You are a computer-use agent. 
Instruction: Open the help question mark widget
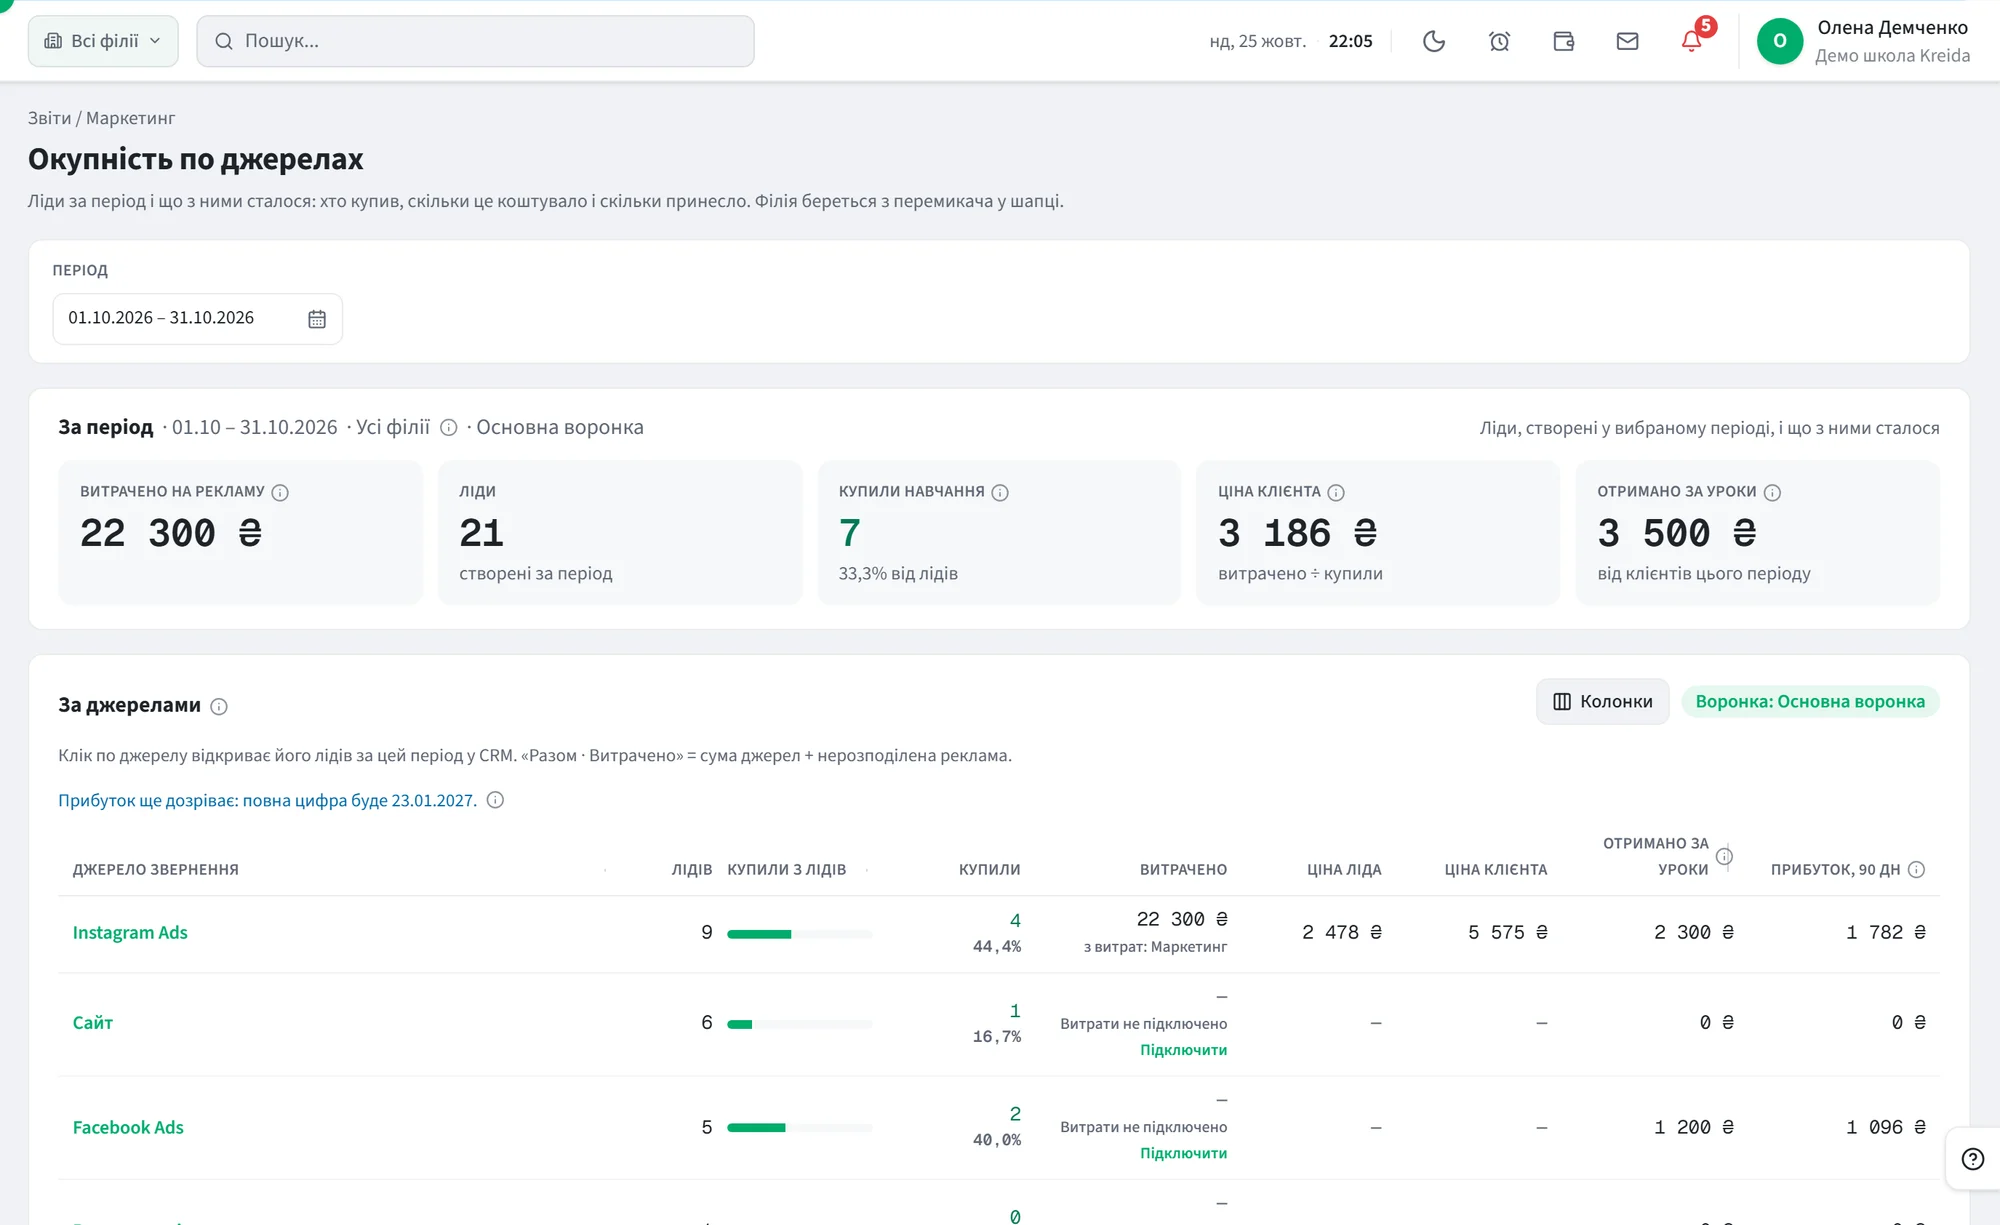click(x=1972, y=1159)
